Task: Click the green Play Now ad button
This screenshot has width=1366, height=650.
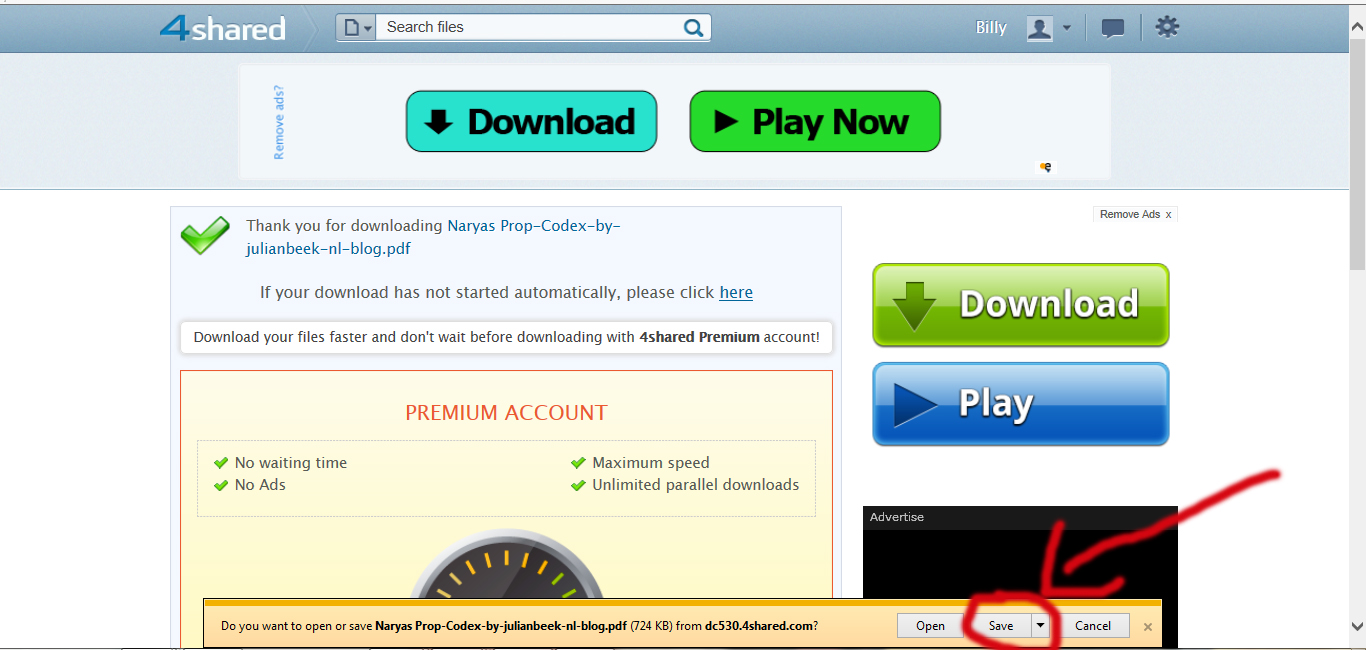Action: click(815, 121)
